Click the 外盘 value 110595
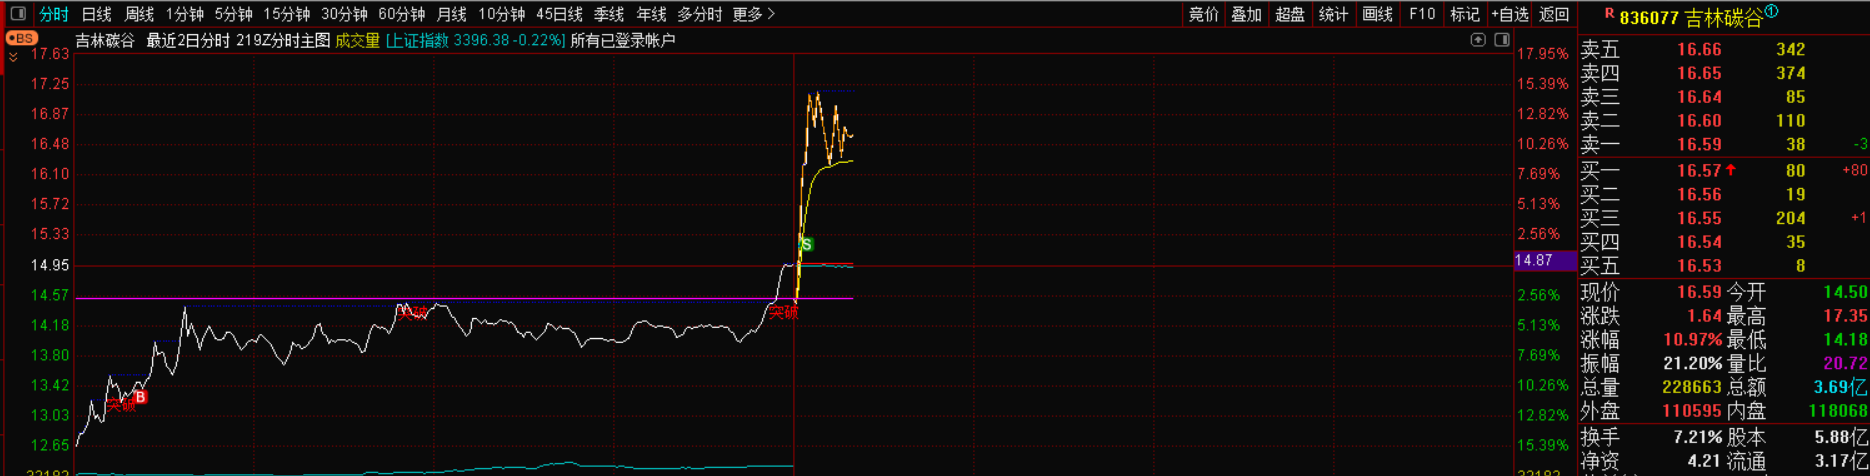 click(x=1692, y=411)
